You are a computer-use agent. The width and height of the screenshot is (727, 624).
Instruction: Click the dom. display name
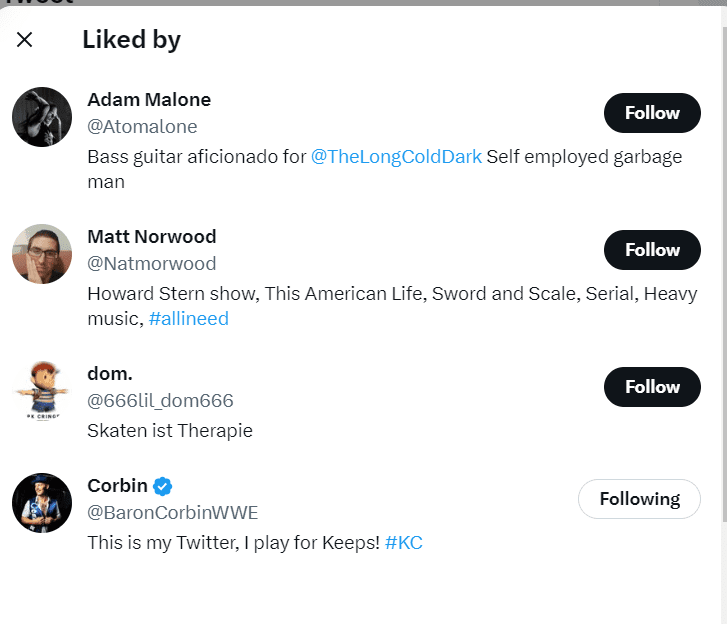click(x=108, y=374)
